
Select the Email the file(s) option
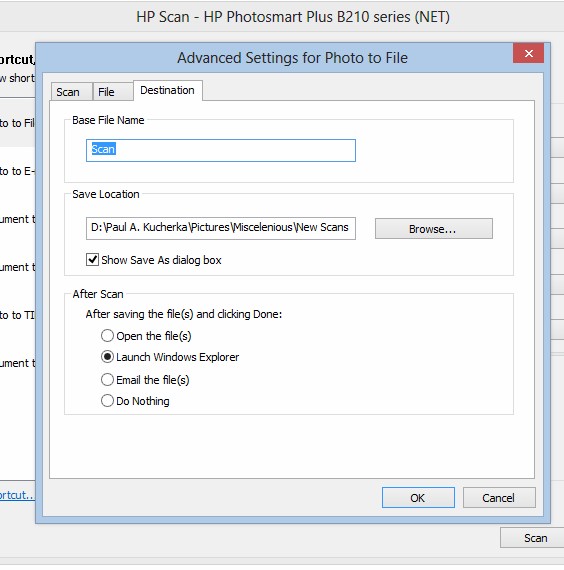pyautogui.click(x=107, y=380)
